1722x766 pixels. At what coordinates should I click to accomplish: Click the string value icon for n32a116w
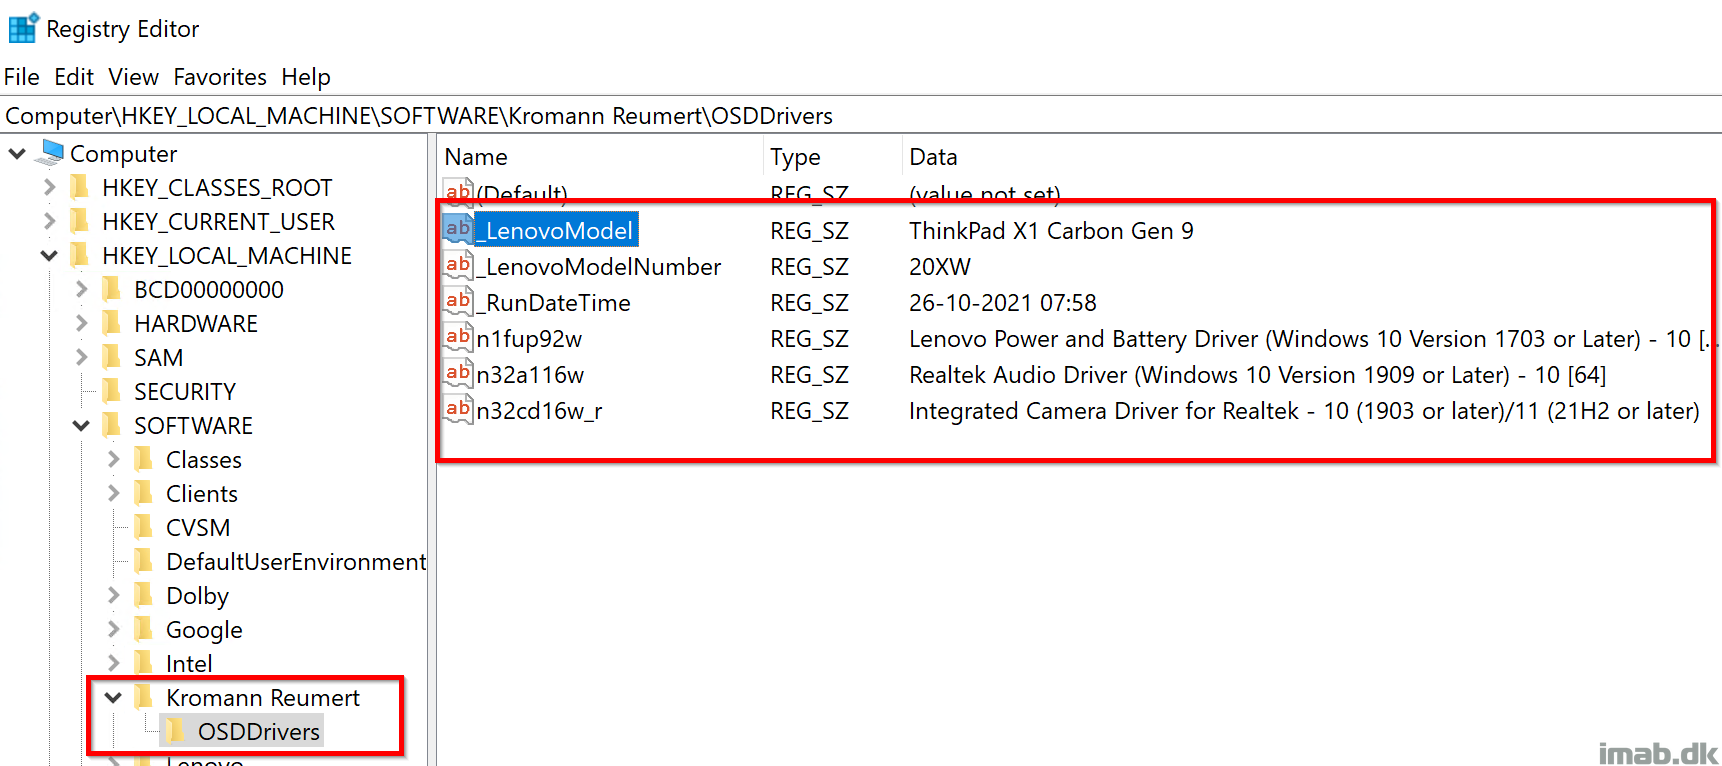458,373
